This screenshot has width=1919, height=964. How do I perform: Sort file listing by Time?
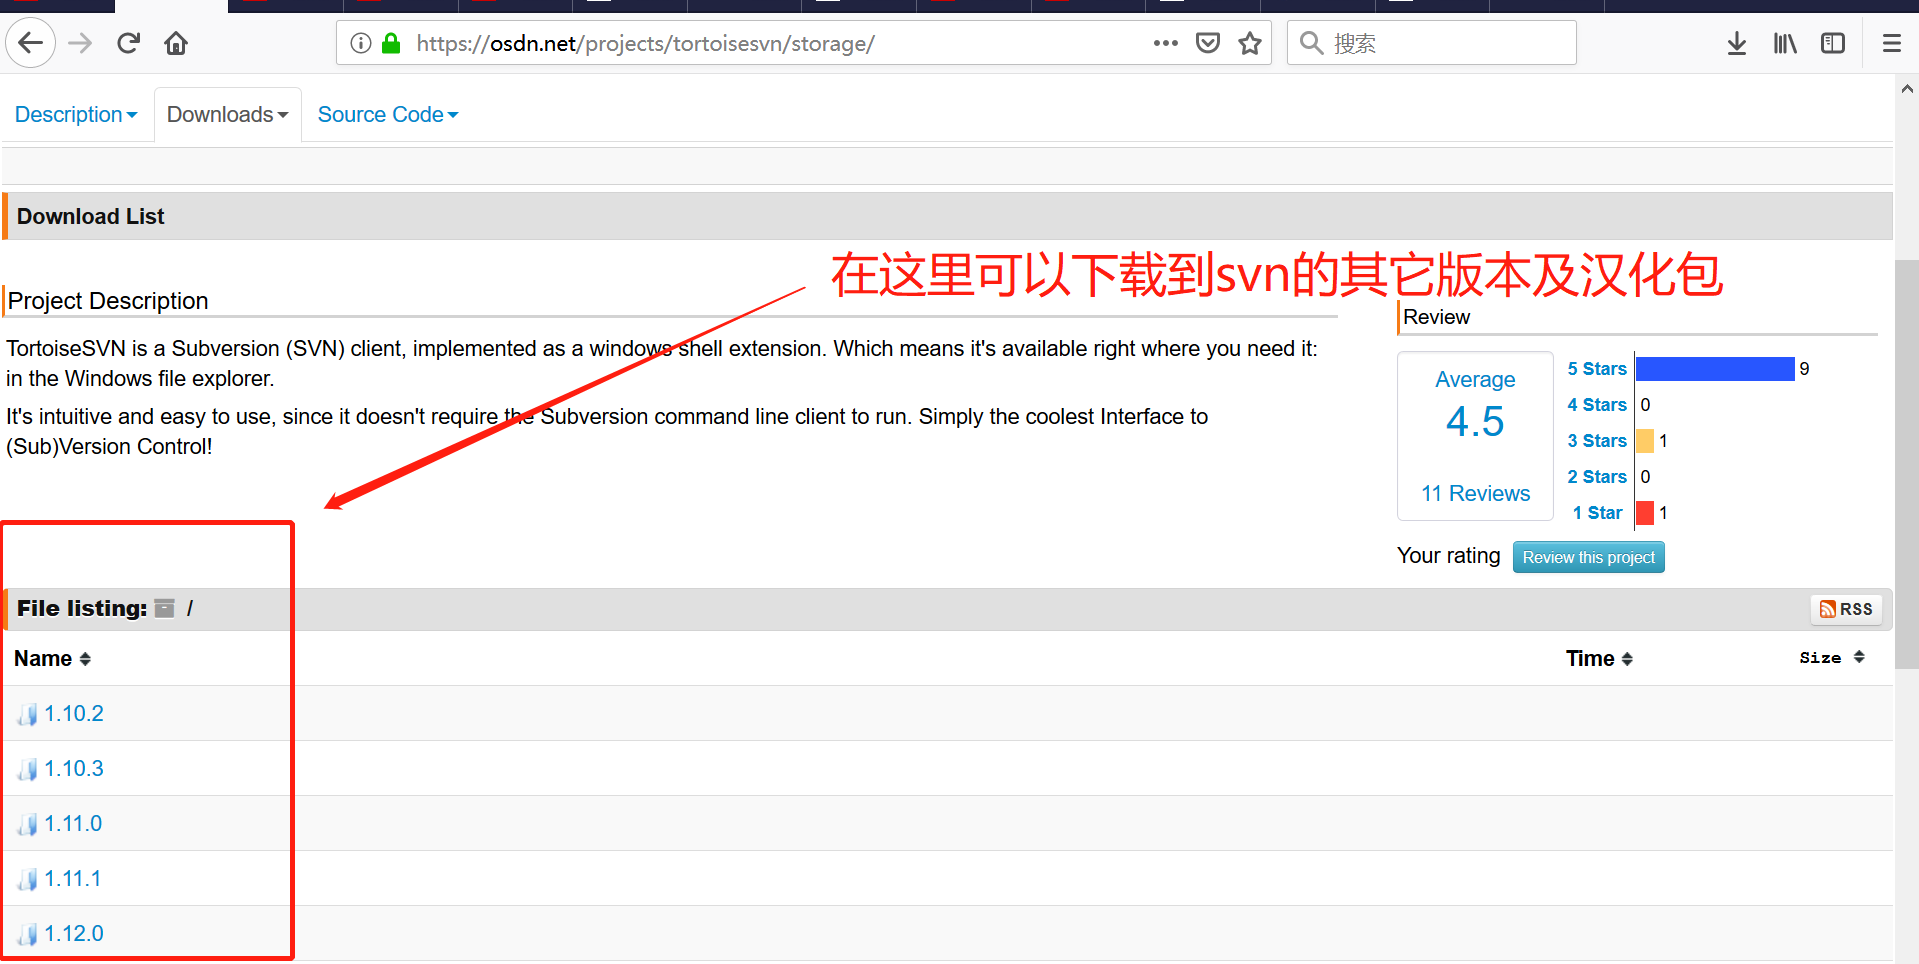[1599, 659]
